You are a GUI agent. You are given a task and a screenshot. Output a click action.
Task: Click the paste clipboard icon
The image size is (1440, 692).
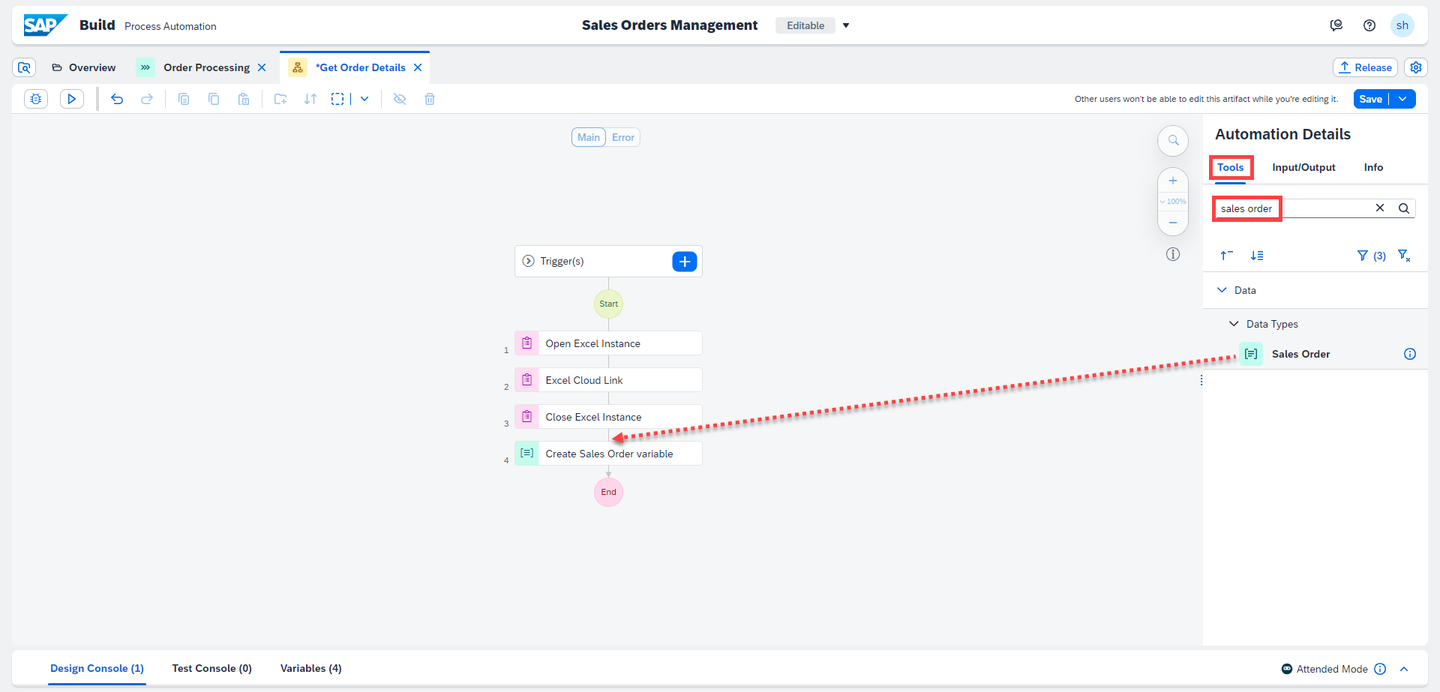pos(243,99)
